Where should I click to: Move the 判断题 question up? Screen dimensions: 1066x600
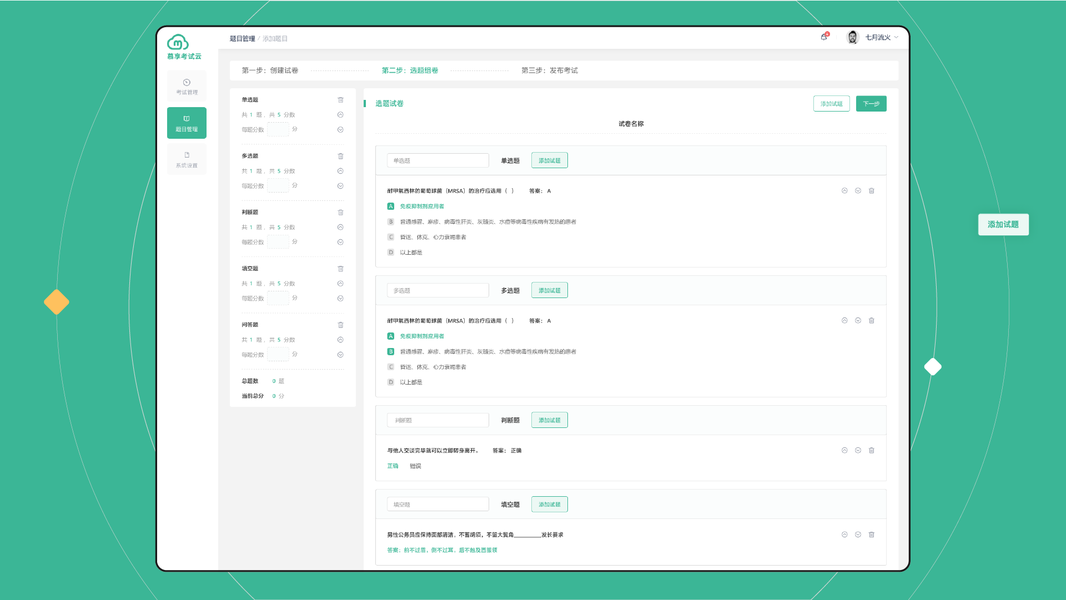844,451
